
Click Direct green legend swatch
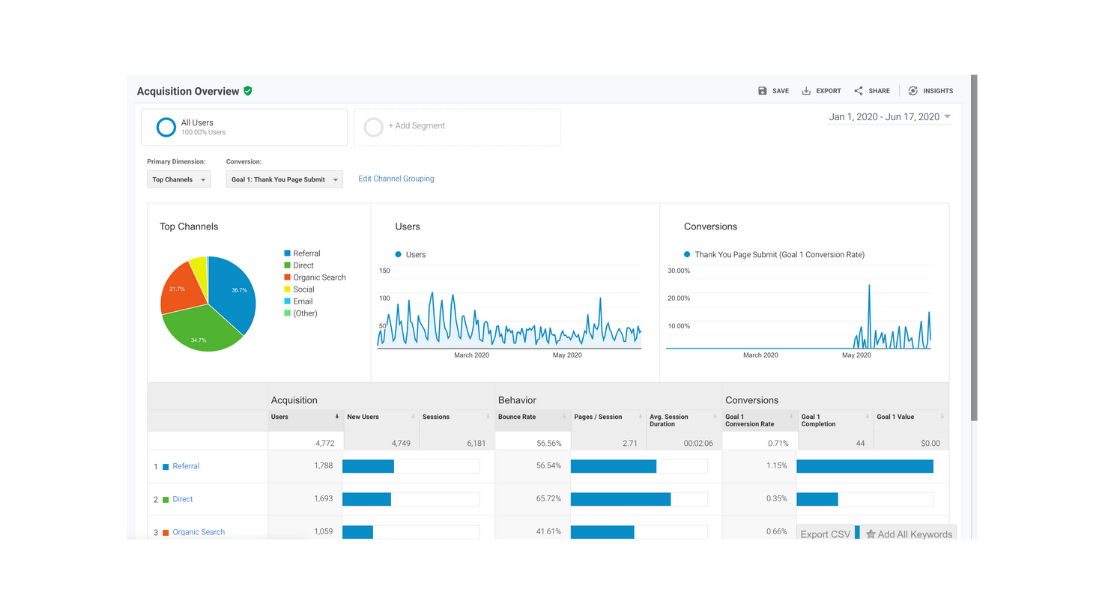point(287,265)
